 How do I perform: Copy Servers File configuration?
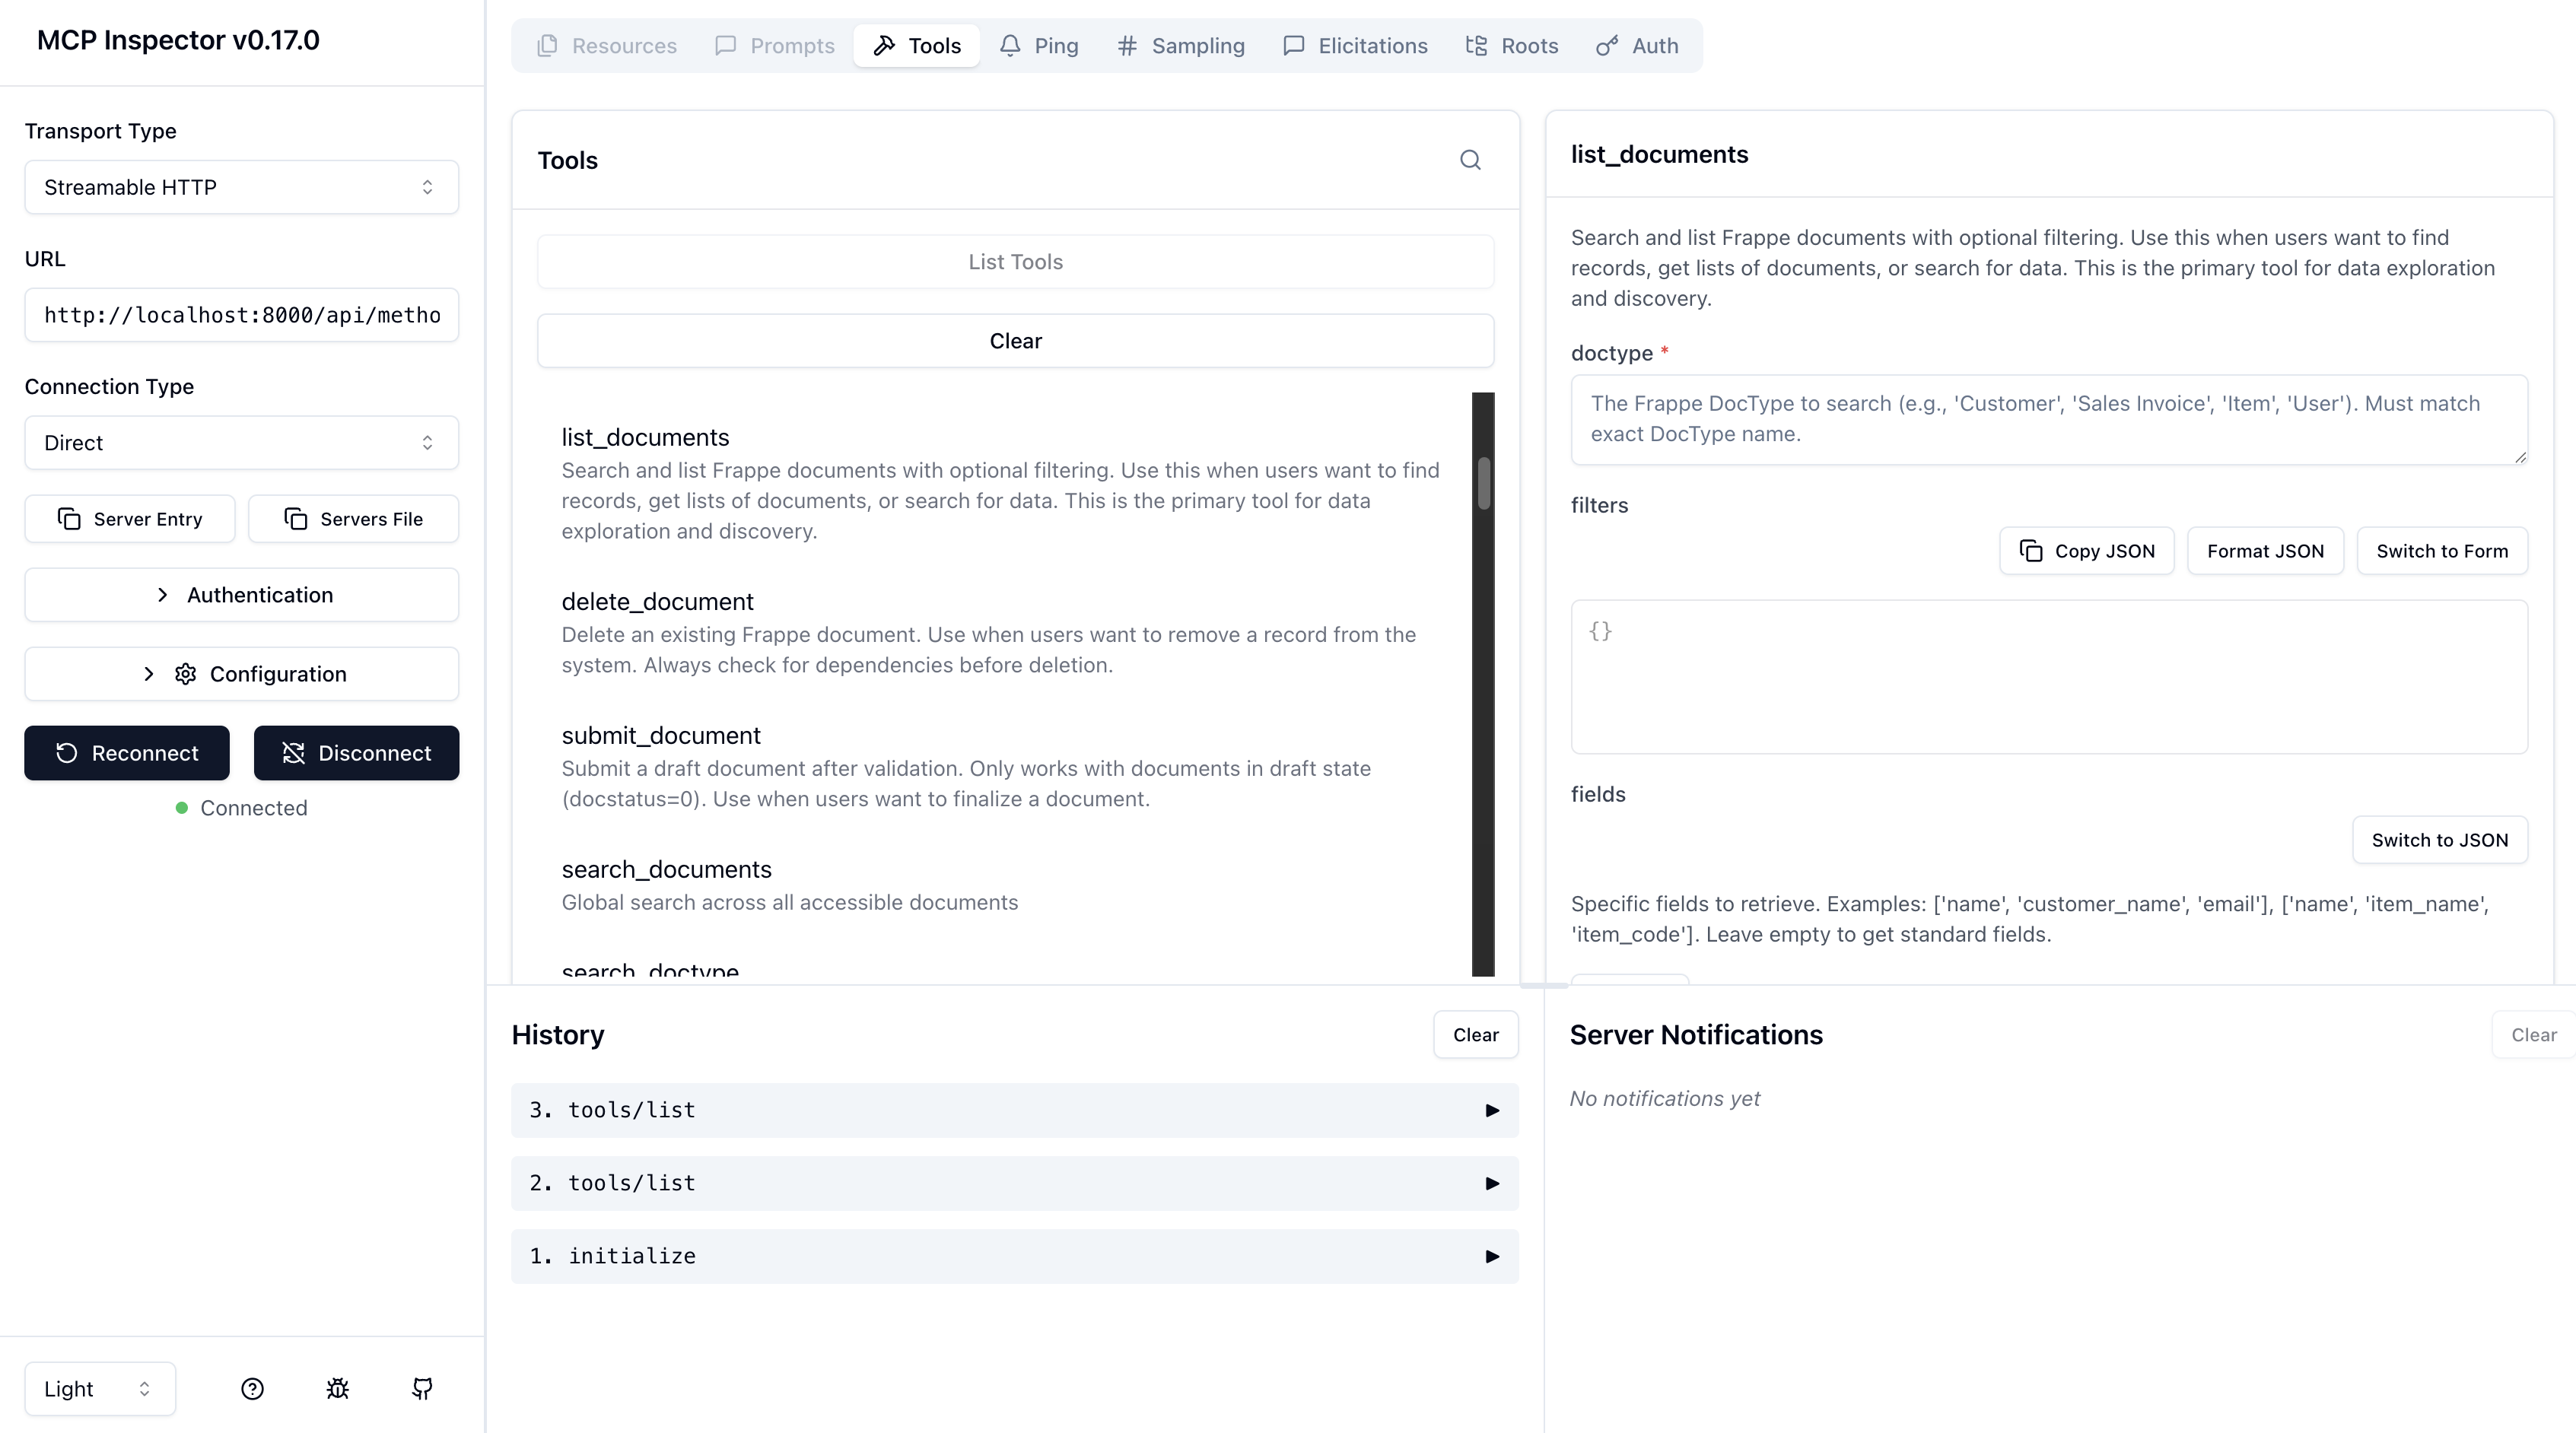click(353, 519)
